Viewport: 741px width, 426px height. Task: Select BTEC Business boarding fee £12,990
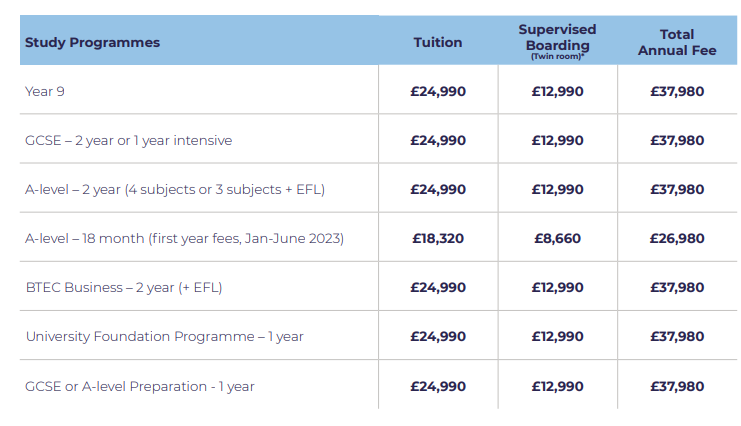[557, 287]
